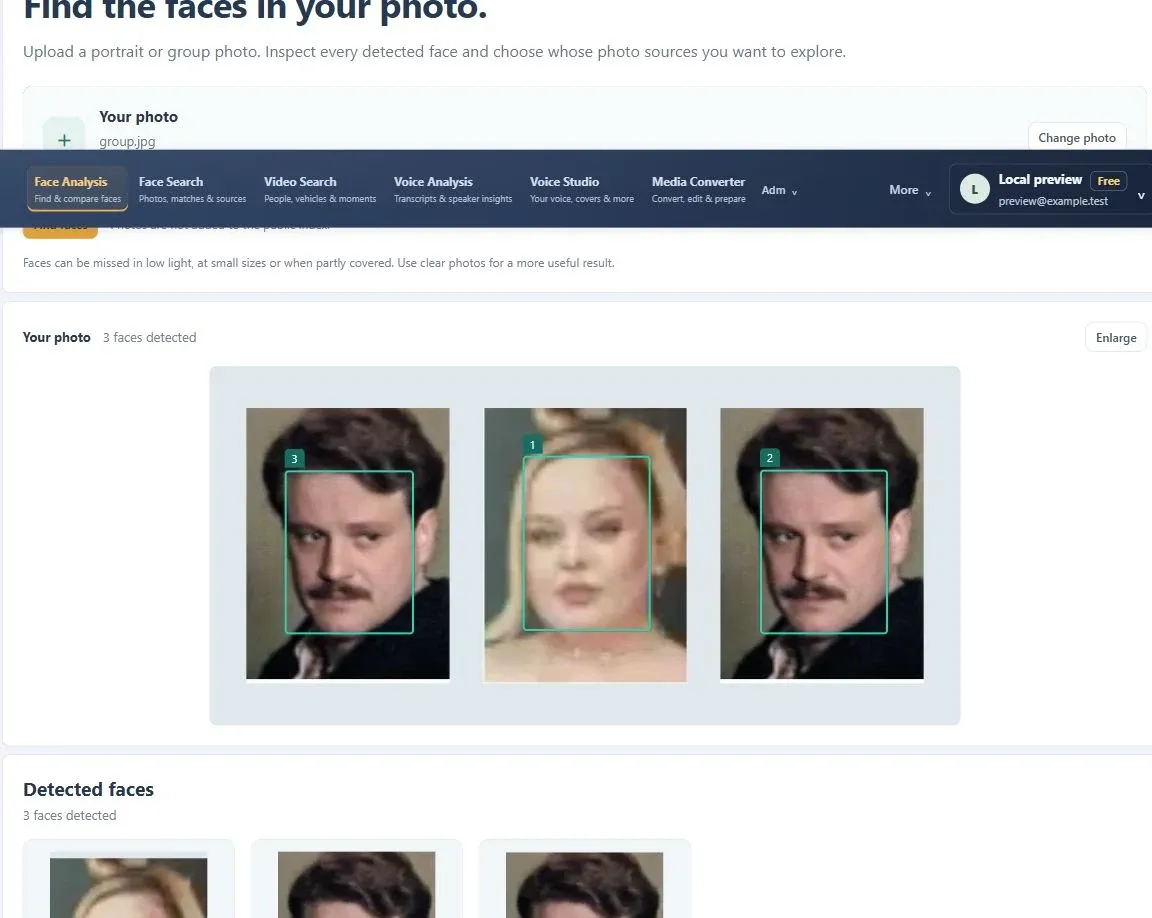The image size is (1152, 918).
Task: Select face box number 2
Action: click(824, 552)
